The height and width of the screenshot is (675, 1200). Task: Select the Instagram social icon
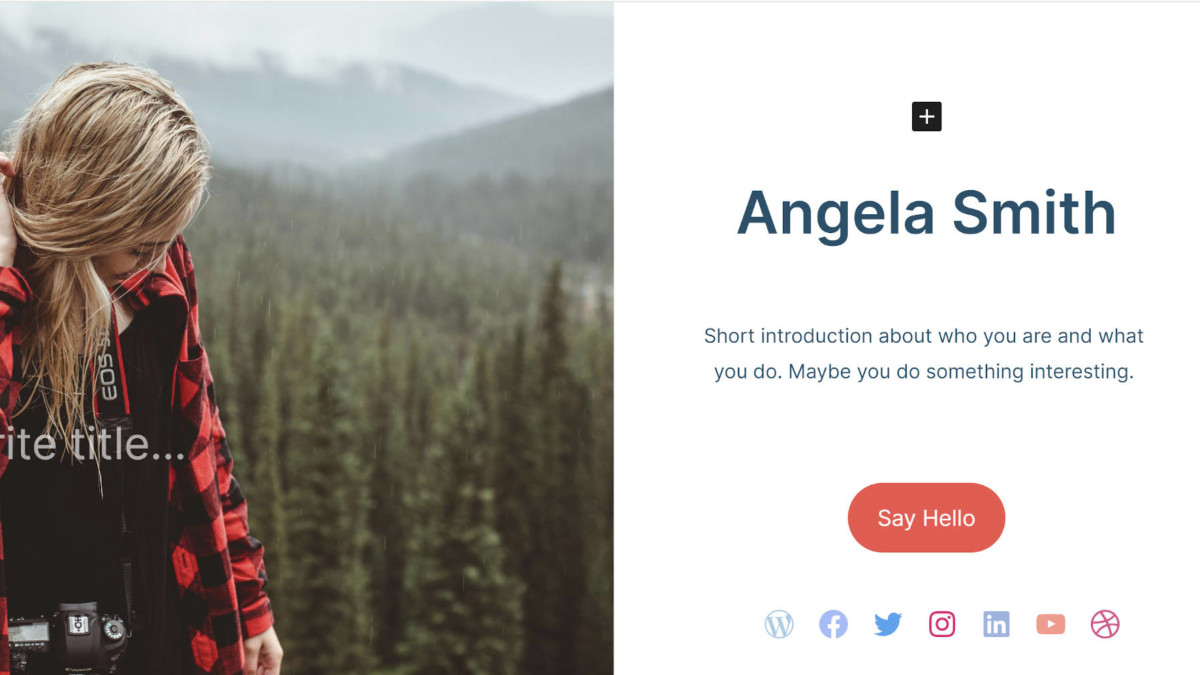click(x=942, y=624)
